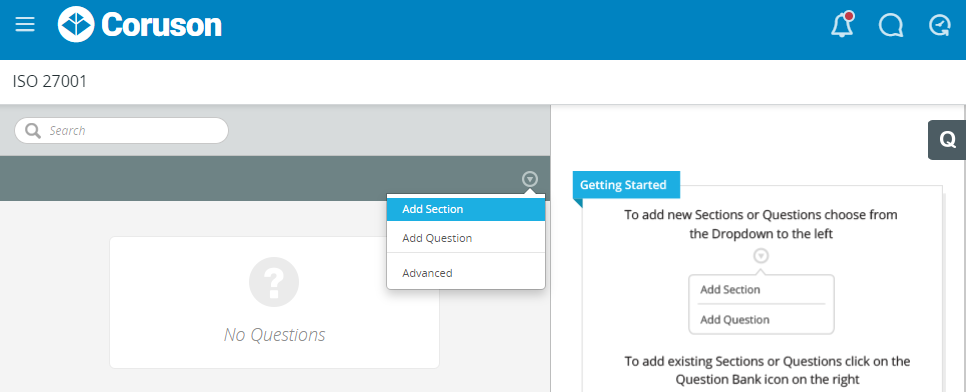Click into the Search field
The image size is (966, 392).
click(x=121, y=131)
